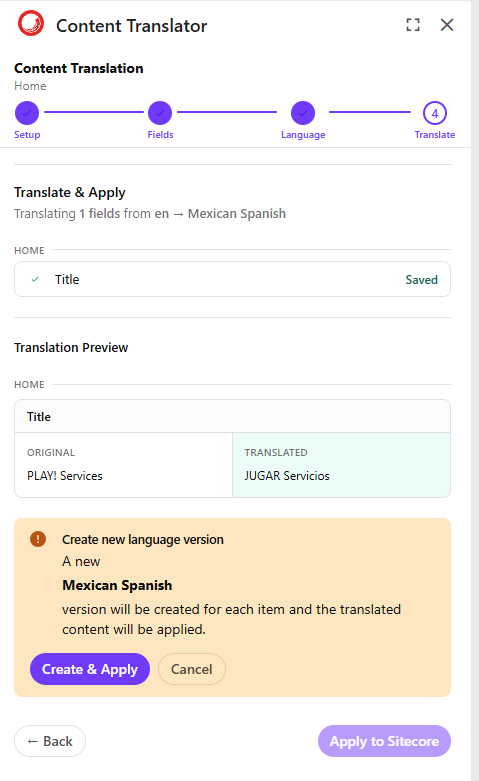Select the Title field row
This screenshot has width=479, height=781.
232,279
